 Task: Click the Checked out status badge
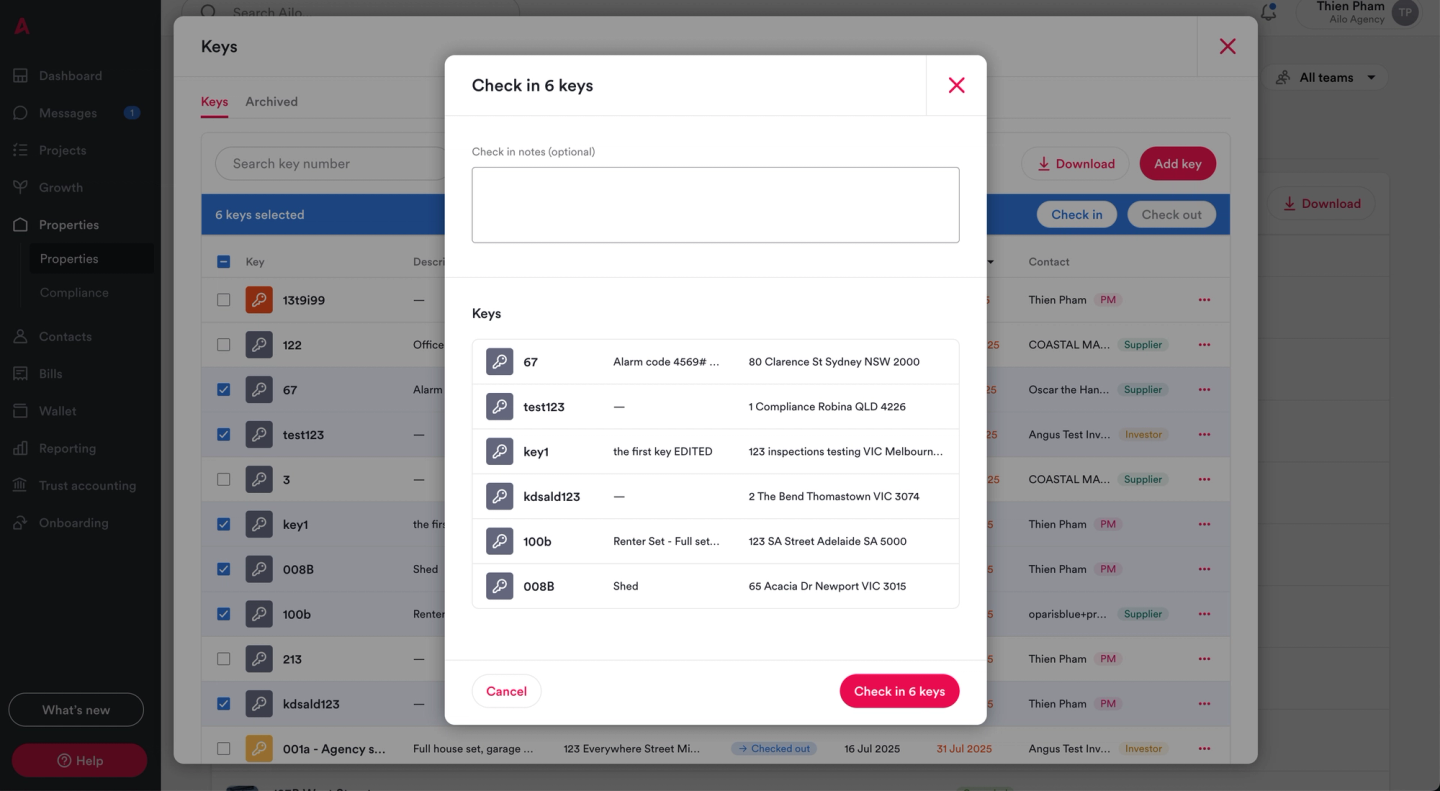773,748
